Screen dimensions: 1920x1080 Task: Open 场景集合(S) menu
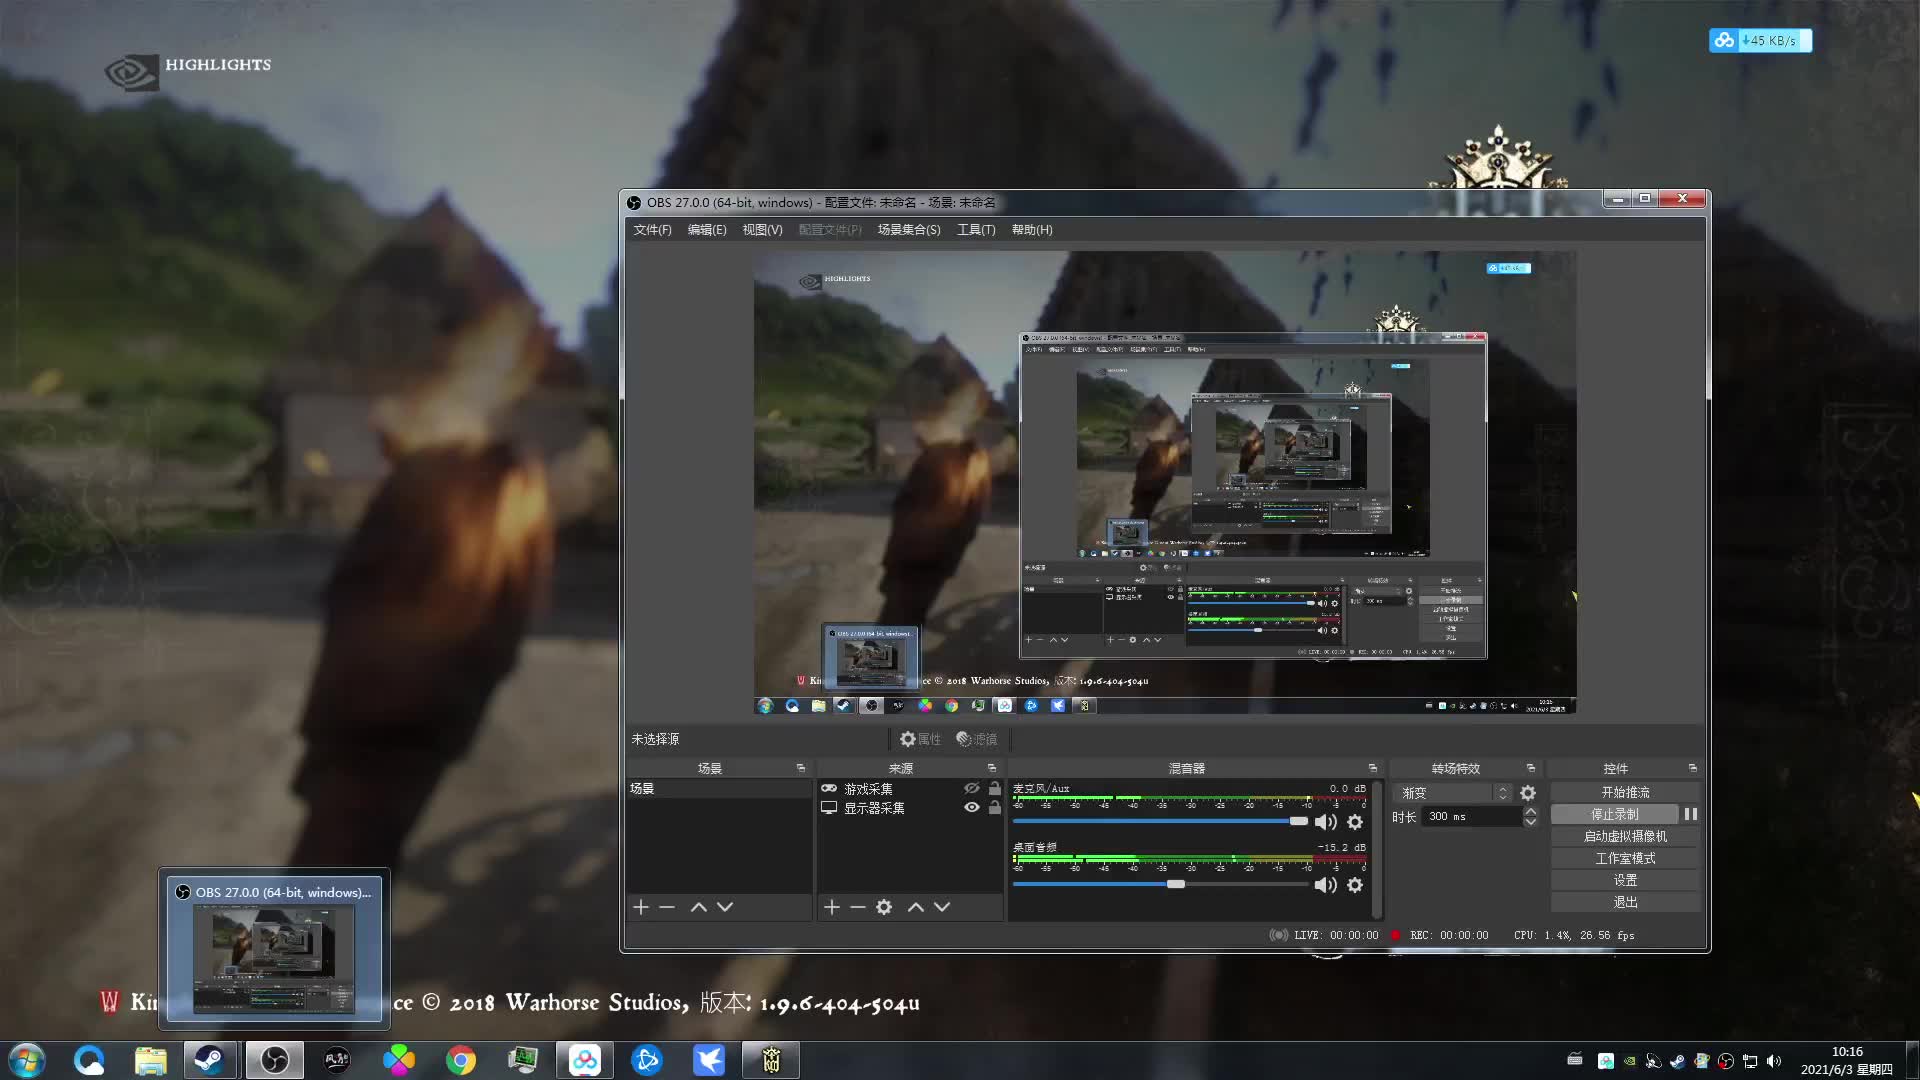[x=909, y=230]
